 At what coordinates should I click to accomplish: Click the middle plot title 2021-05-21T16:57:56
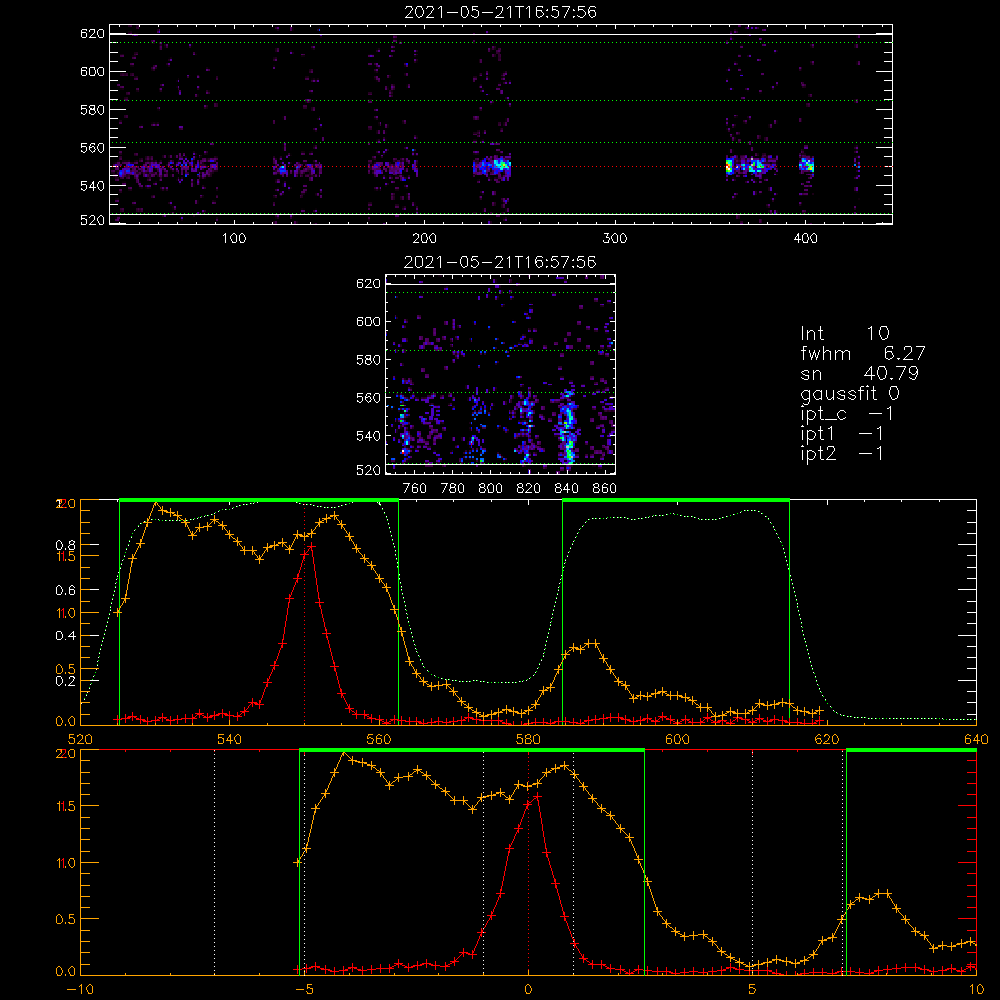pos(500,262)
